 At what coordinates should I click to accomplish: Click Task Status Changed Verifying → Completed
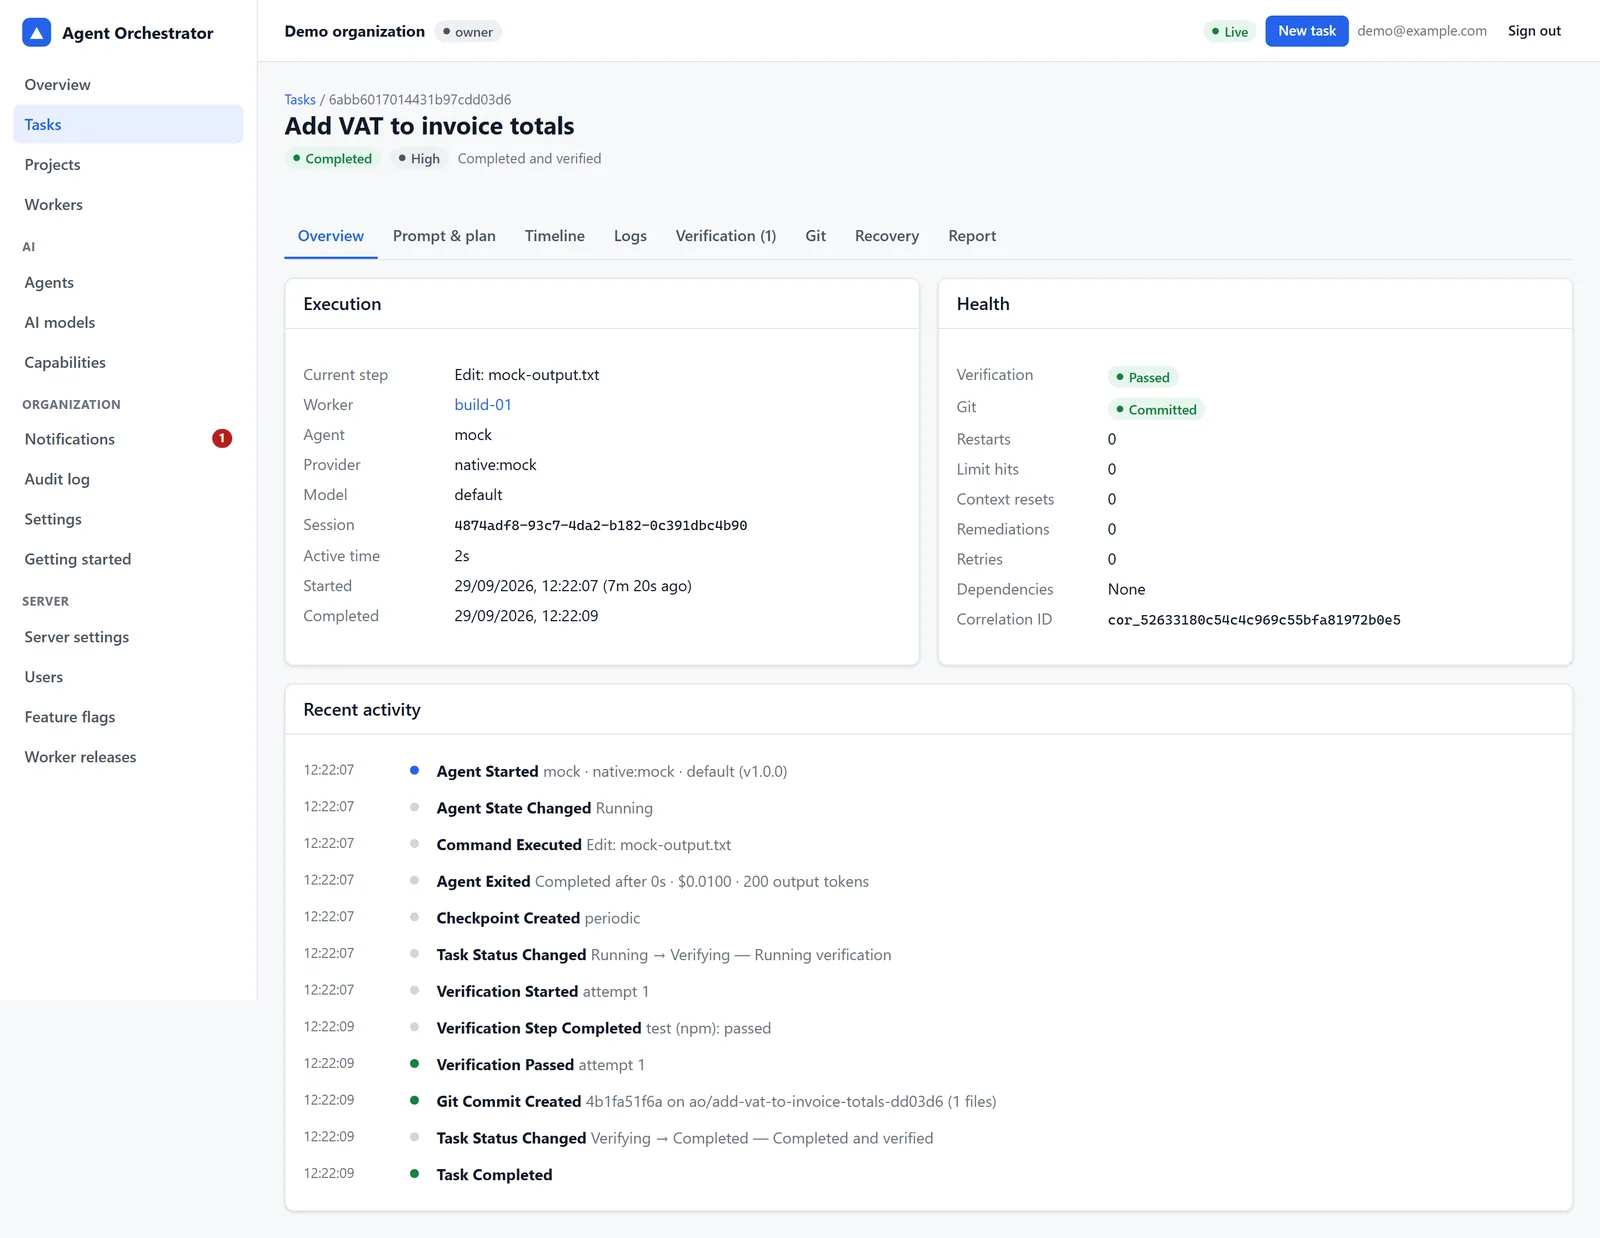tap(685, 1138)
